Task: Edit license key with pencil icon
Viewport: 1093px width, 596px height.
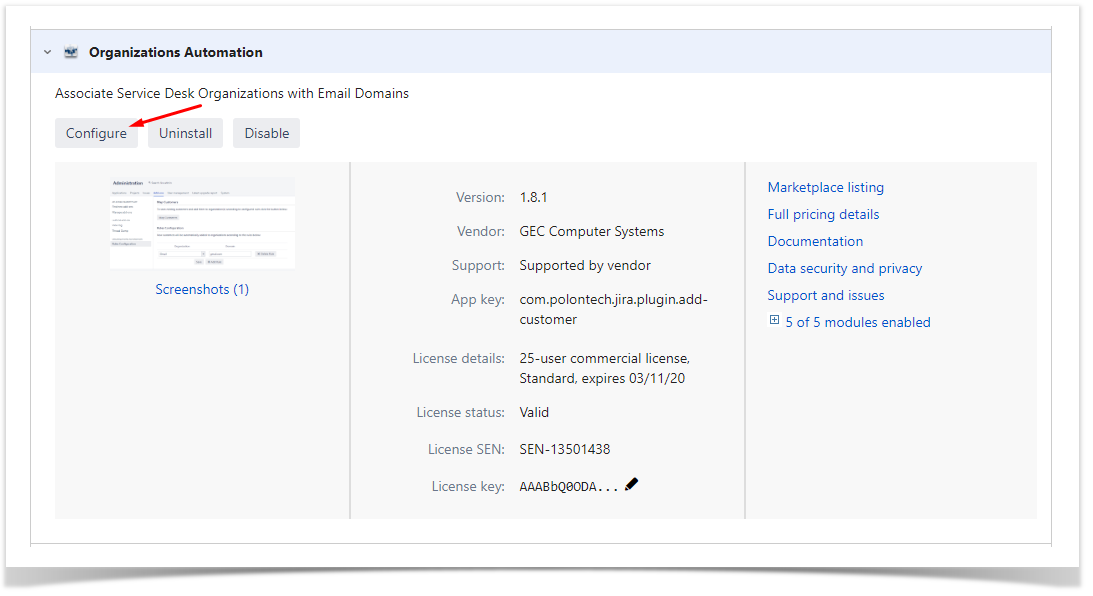Action: [631, 485]
